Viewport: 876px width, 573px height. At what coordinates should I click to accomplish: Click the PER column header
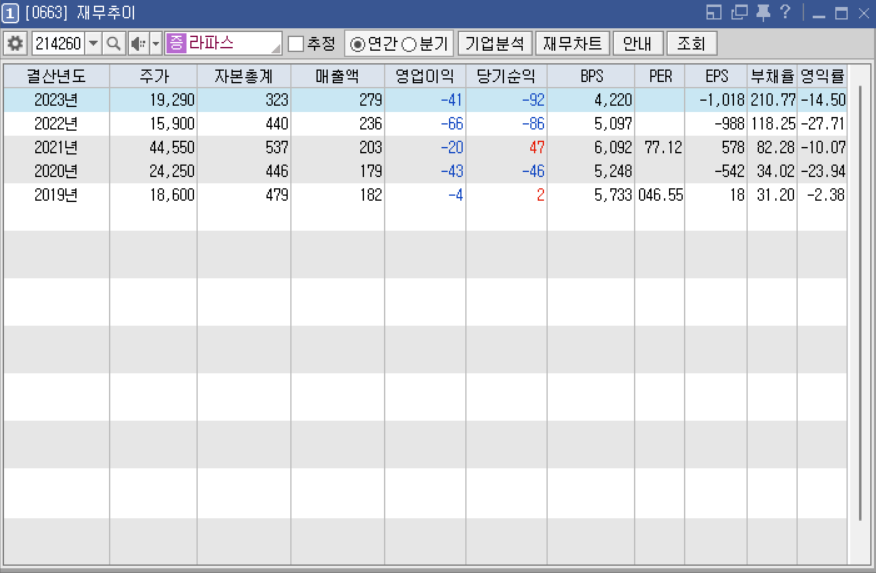660,76
